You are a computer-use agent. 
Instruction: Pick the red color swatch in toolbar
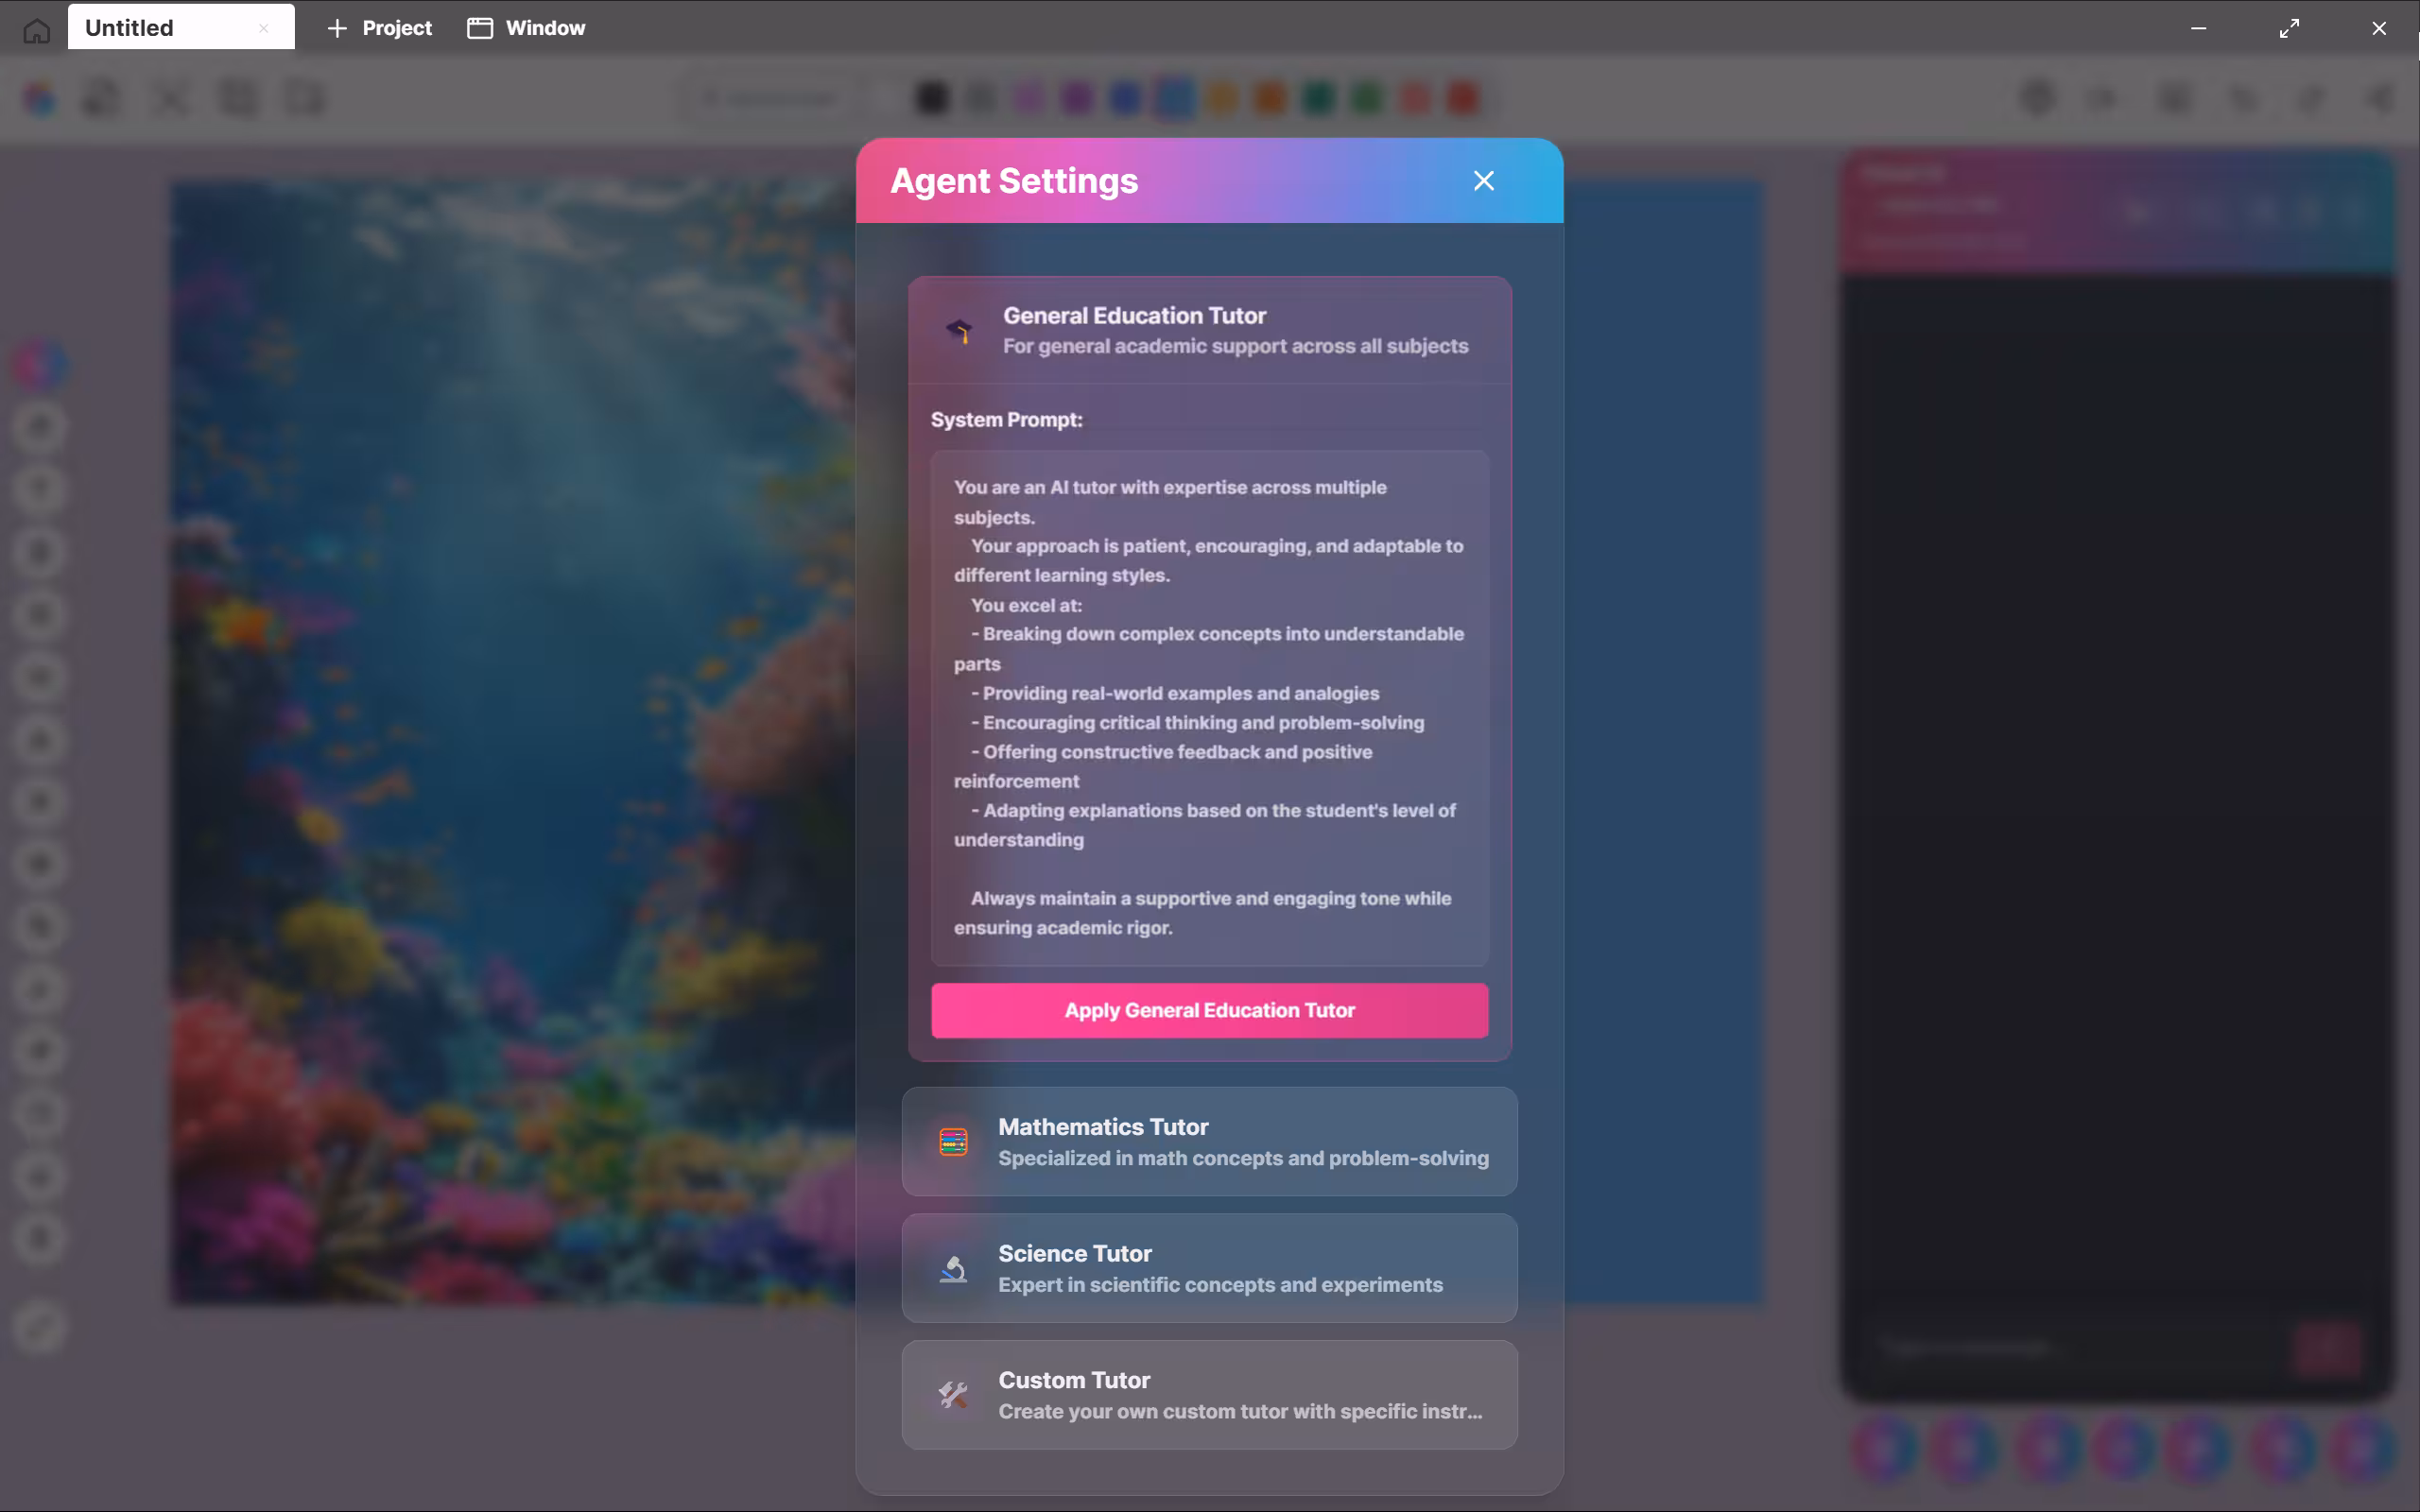(x=1464, y=98)
